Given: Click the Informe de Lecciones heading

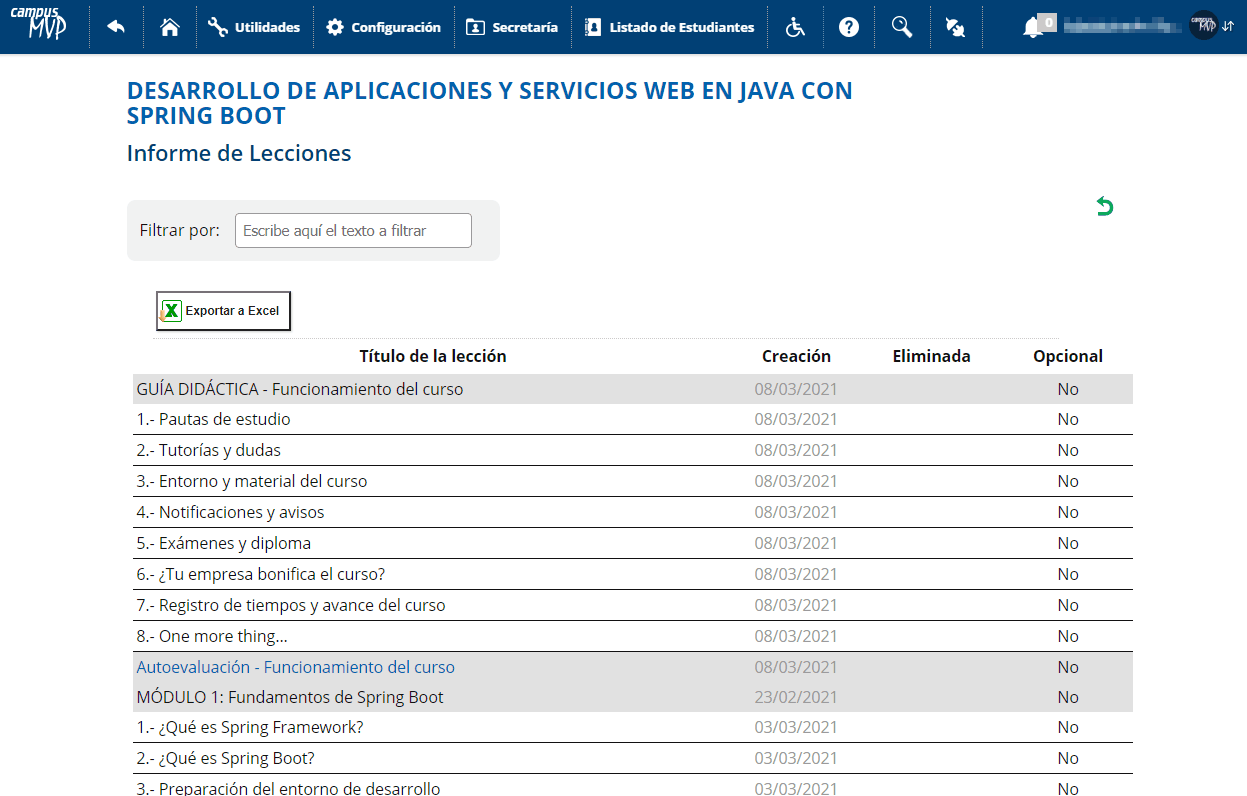Looking at the screenshot, I should point(239,153).
